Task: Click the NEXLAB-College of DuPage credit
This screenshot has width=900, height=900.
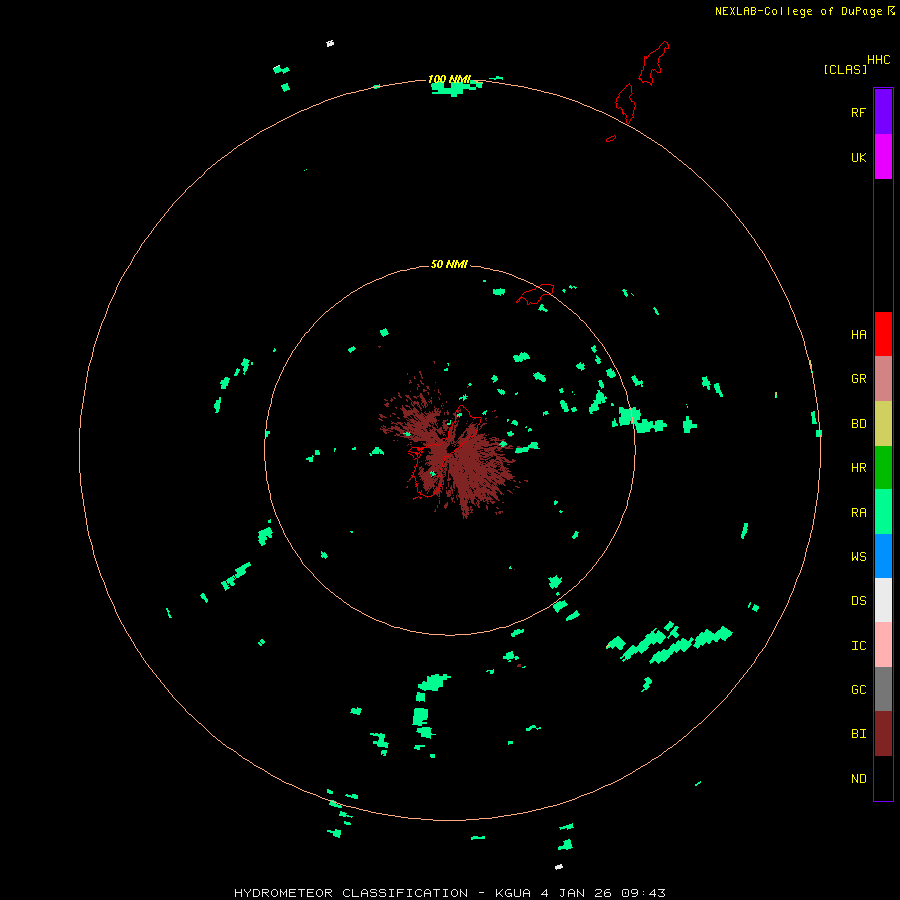Action: (798, 11)
